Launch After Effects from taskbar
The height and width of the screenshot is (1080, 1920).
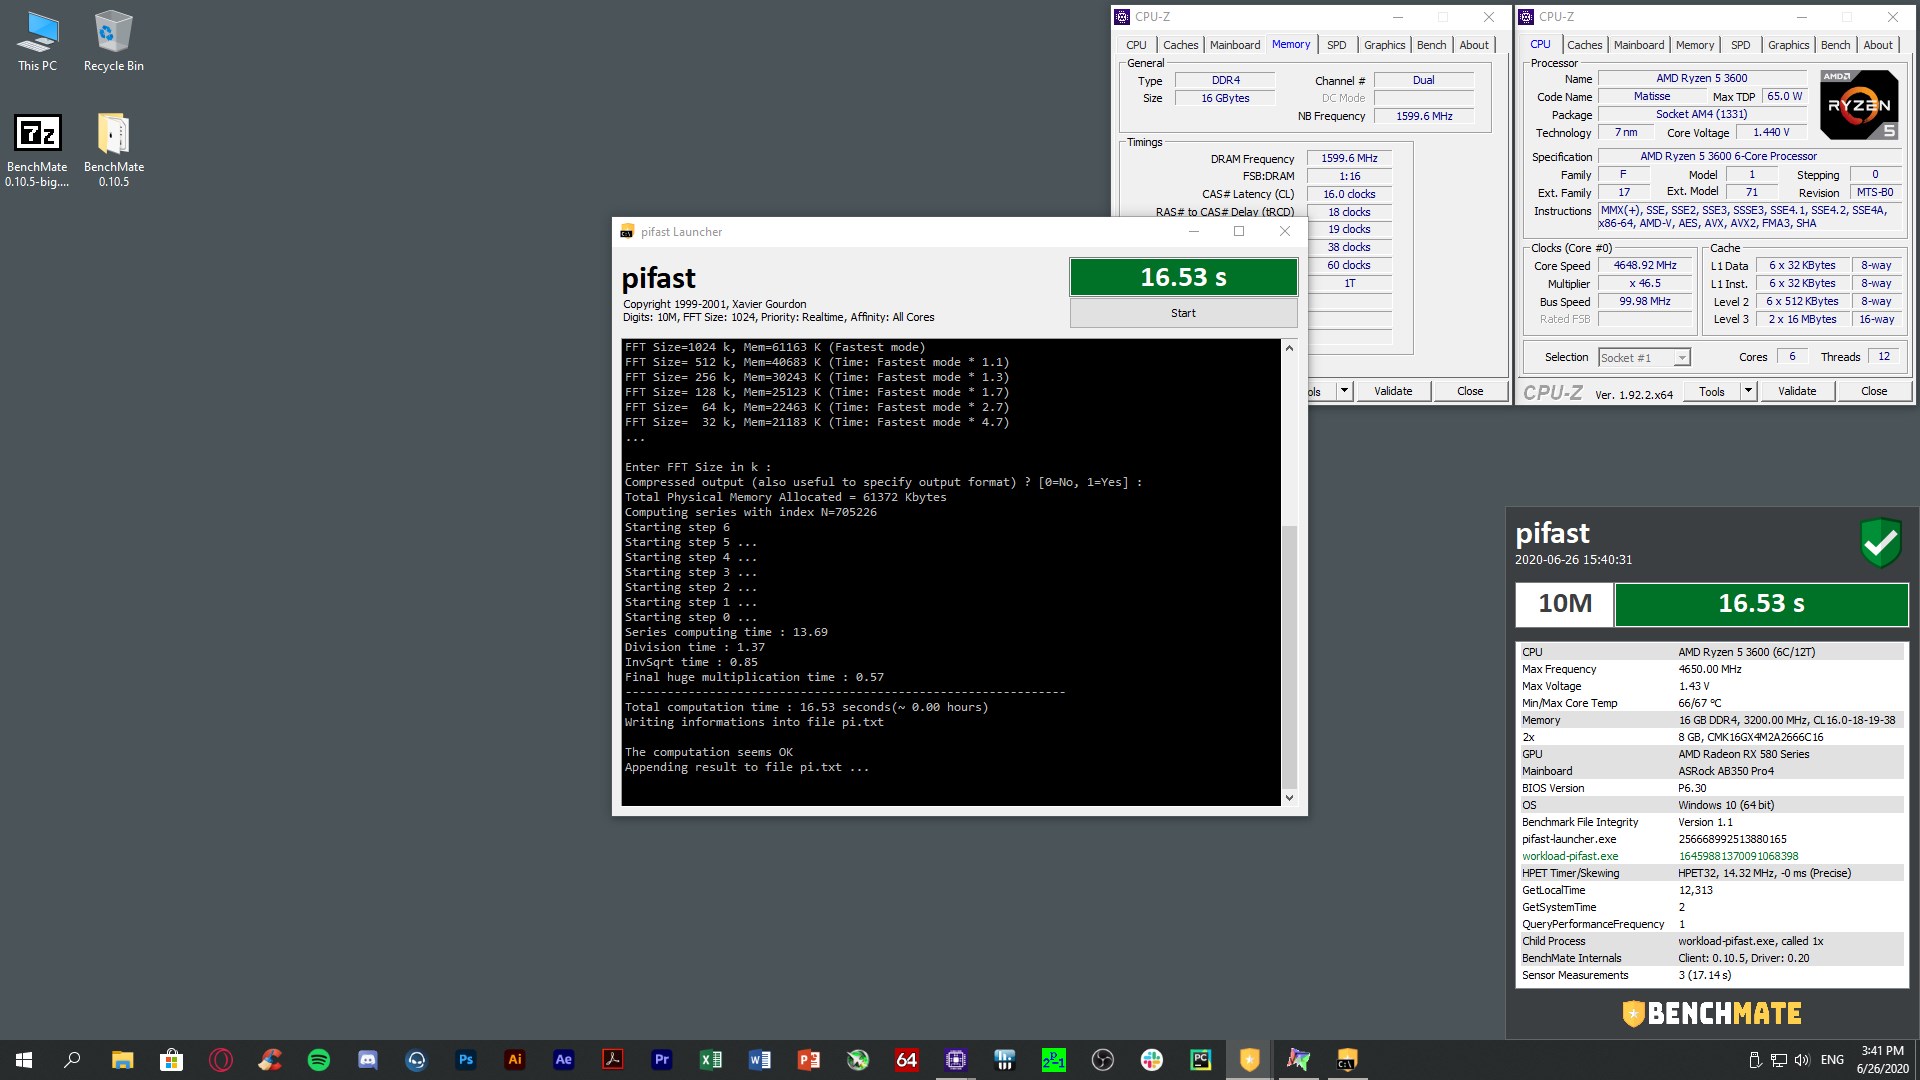[563, 1060]
